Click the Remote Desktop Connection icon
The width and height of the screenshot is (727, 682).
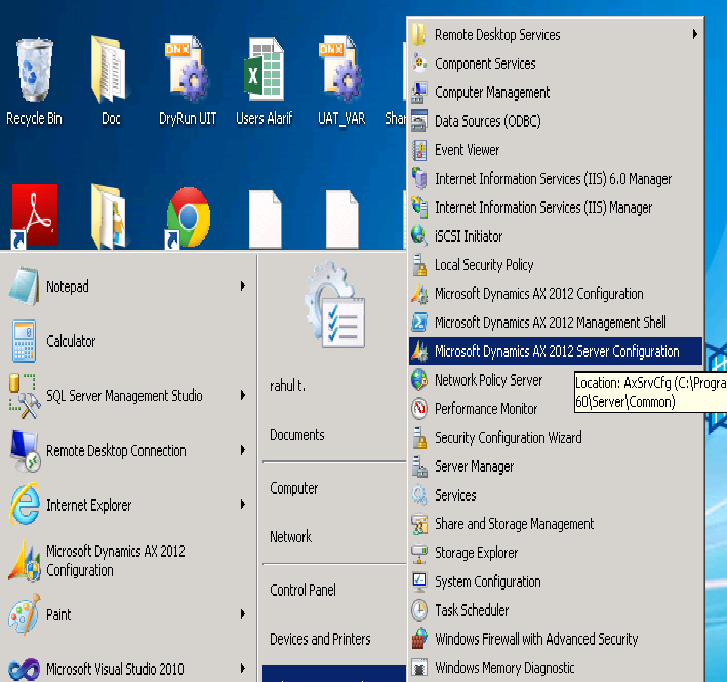(x=25, y=451)
